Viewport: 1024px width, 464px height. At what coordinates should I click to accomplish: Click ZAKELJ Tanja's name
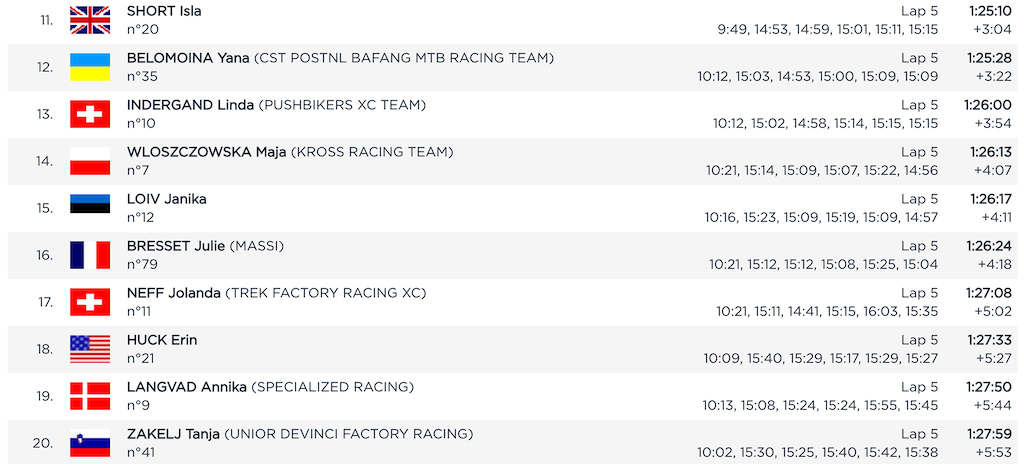(173, 434)
